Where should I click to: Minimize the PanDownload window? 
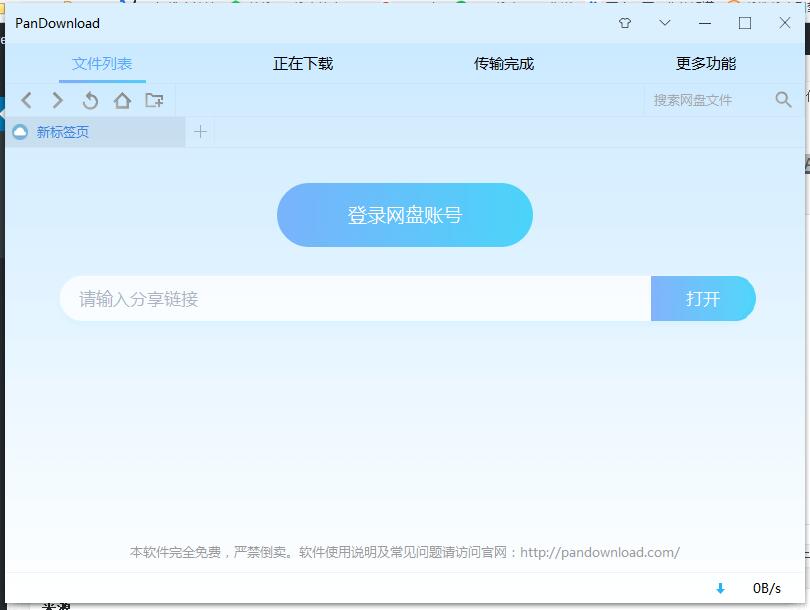705,23
